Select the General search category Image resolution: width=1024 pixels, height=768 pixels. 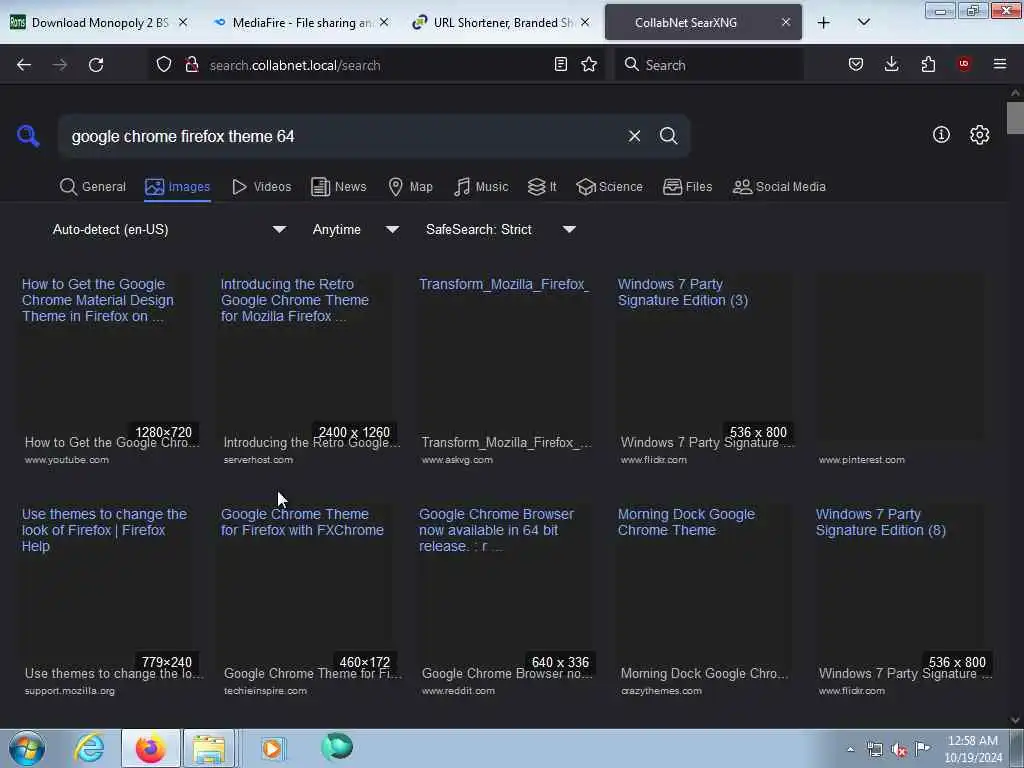coord(93,187)
